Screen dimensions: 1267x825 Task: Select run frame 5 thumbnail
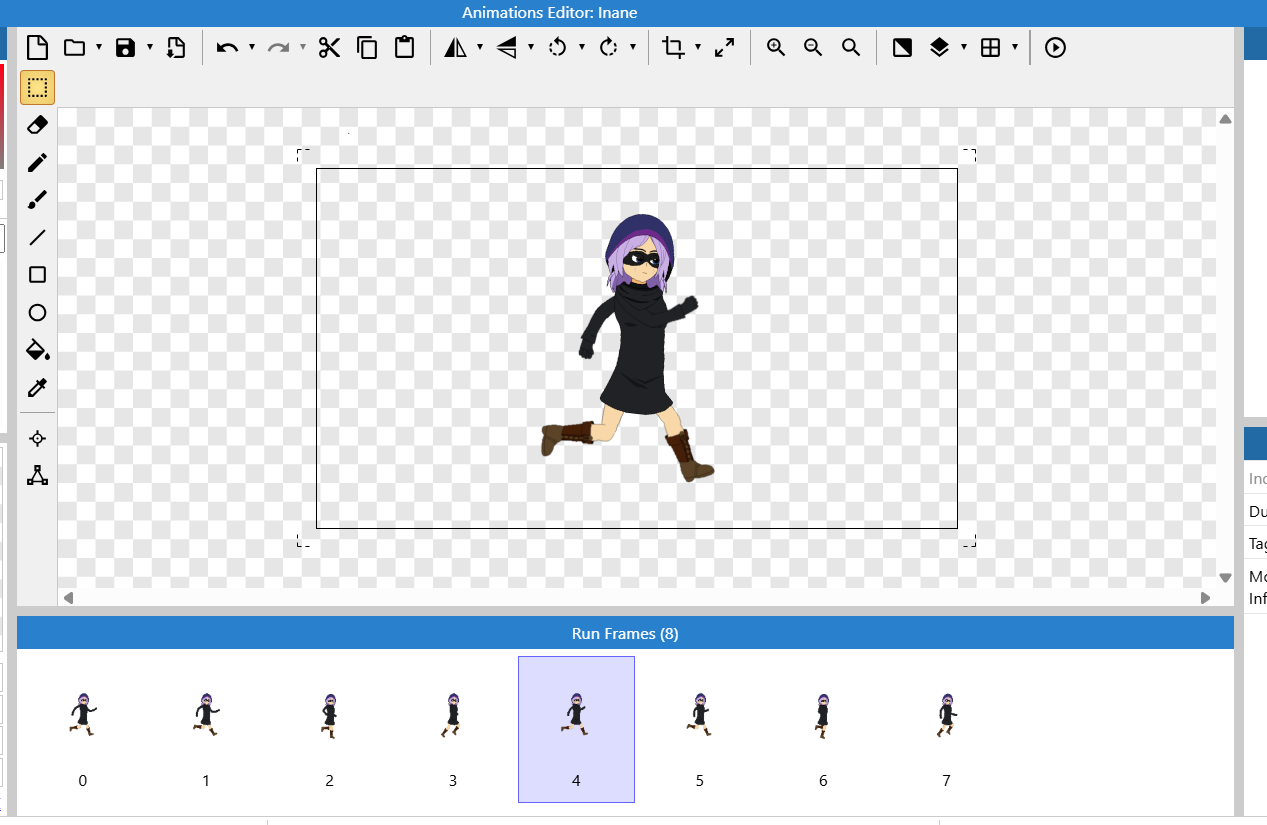point(700,729)
